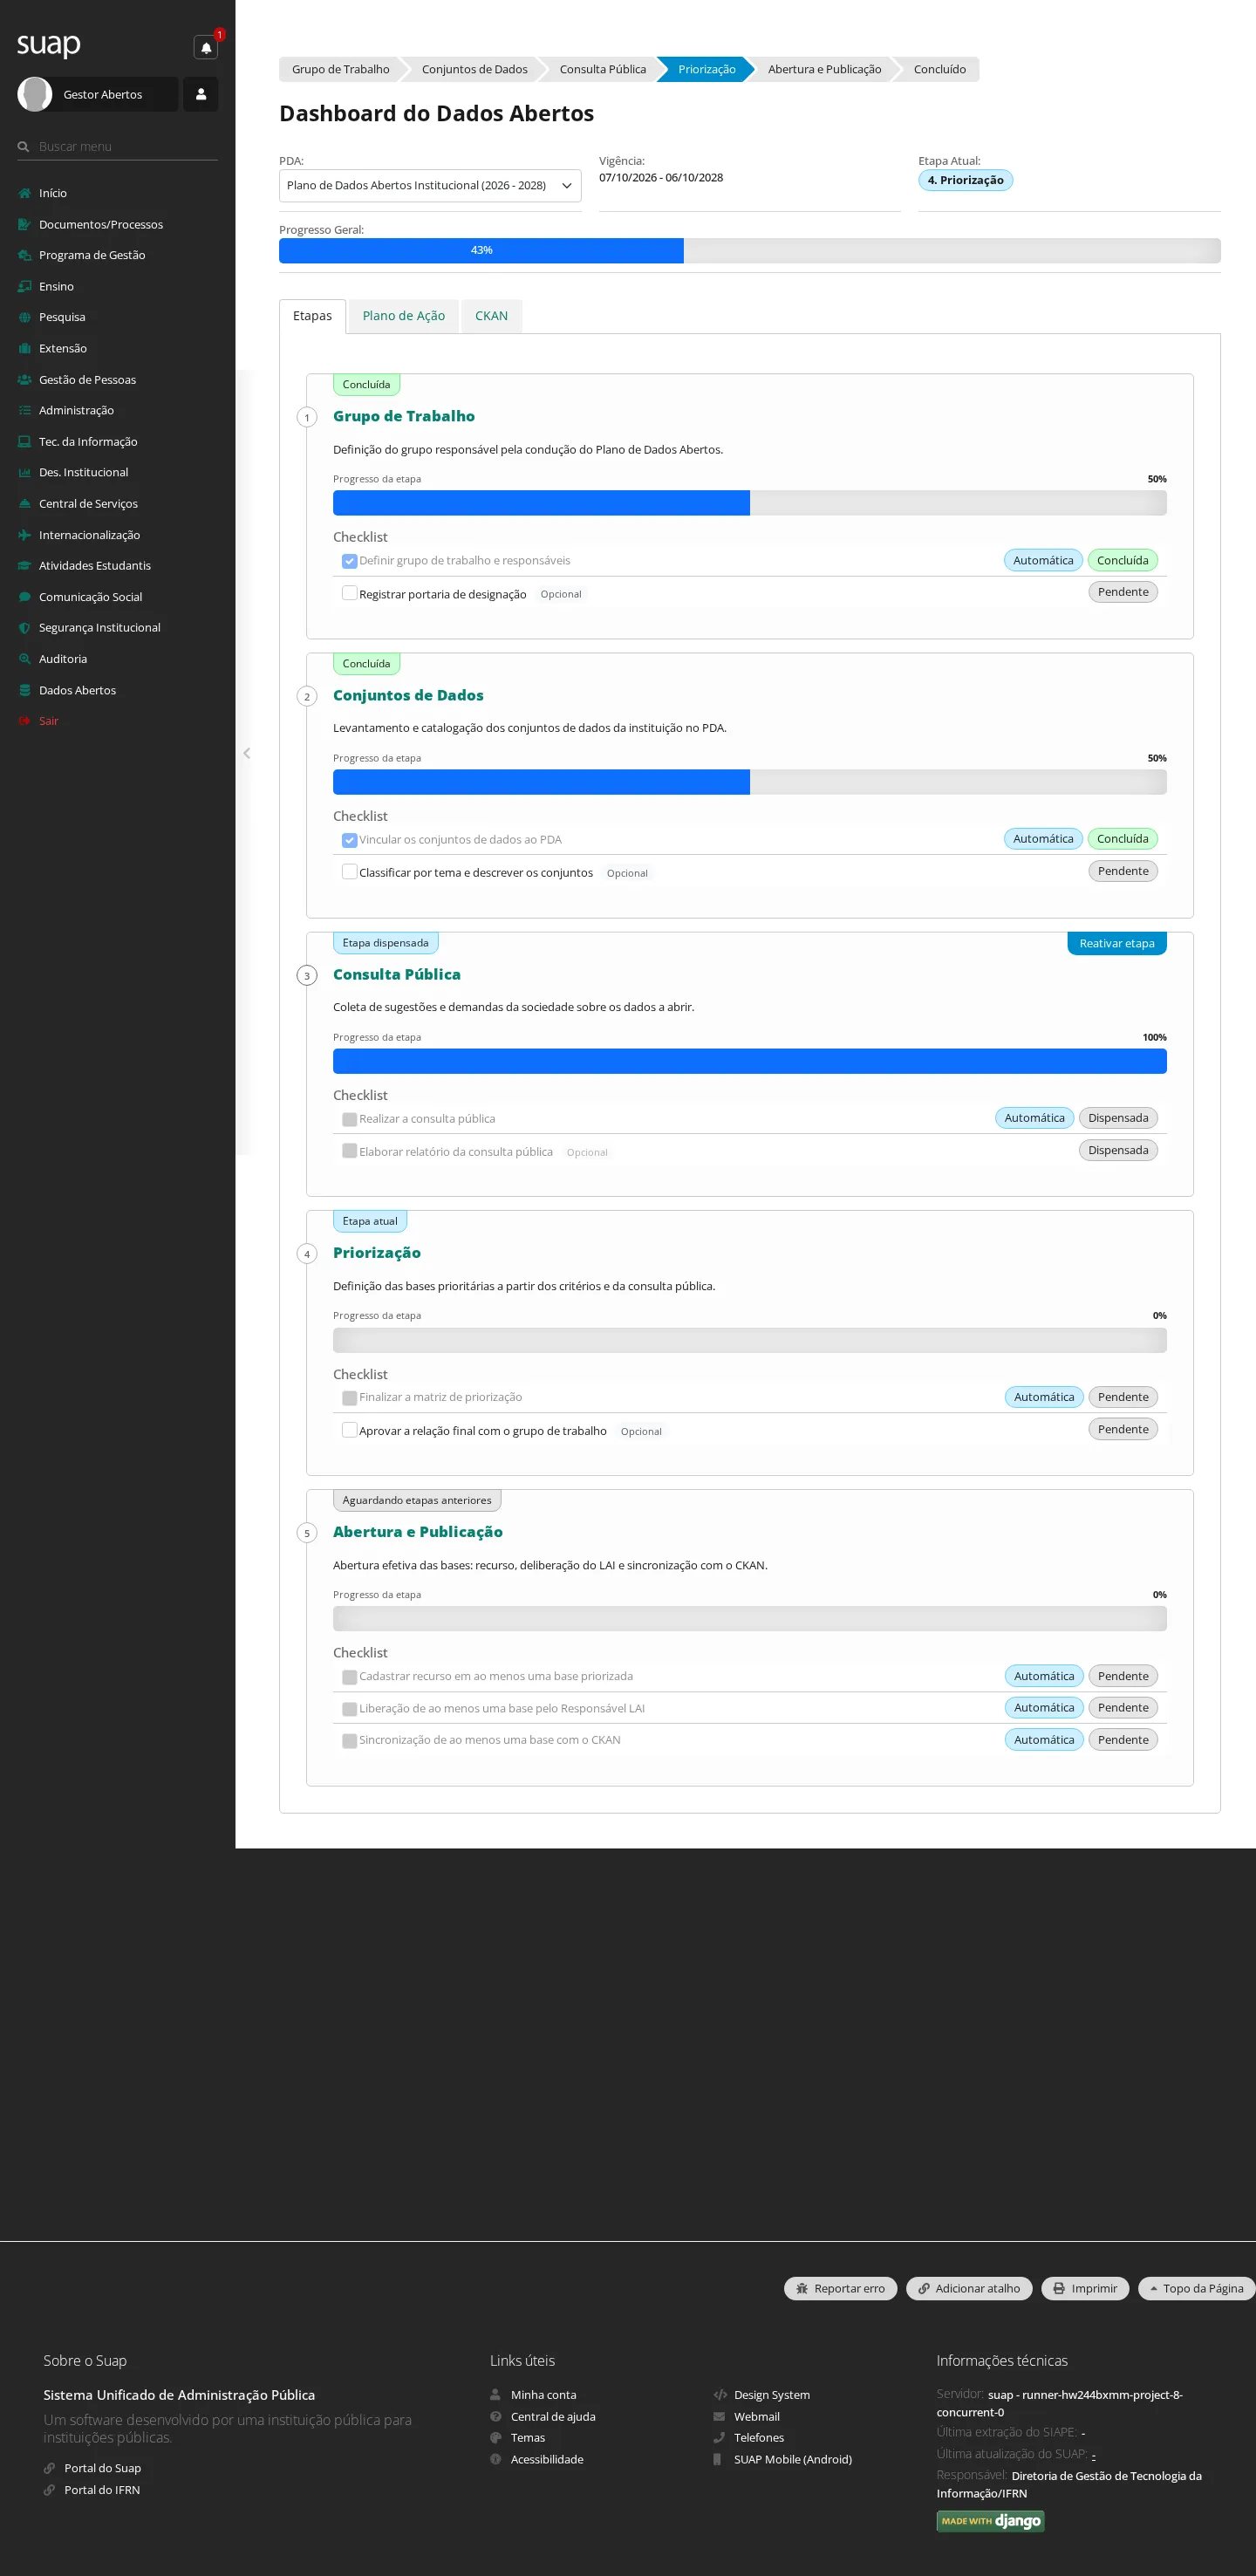Focus the Buscar menu search field
This screenshot has height=2576, width=1256.
(126, 146)
